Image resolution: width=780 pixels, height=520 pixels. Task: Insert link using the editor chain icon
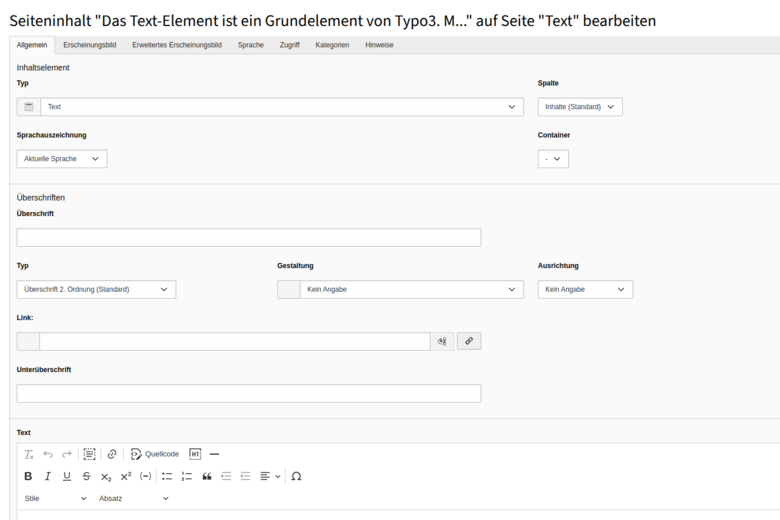tap(112, 454)
